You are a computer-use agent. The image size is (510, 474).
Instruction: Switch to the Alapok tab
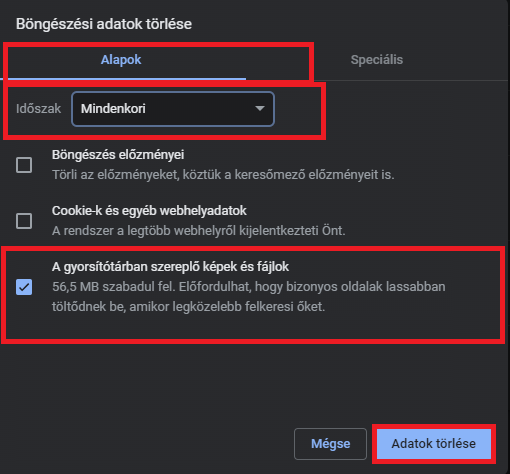pos(121,60)
